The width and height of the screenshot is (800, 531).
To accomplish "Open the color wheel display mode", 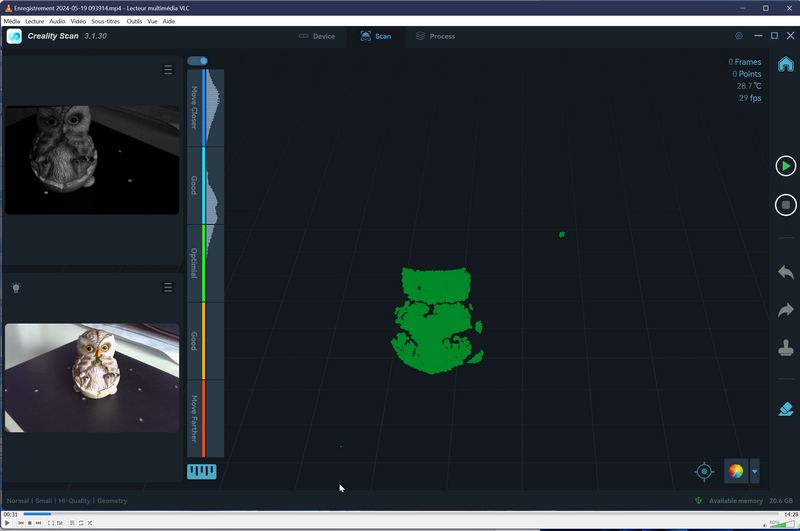I will tap(736, 471).
